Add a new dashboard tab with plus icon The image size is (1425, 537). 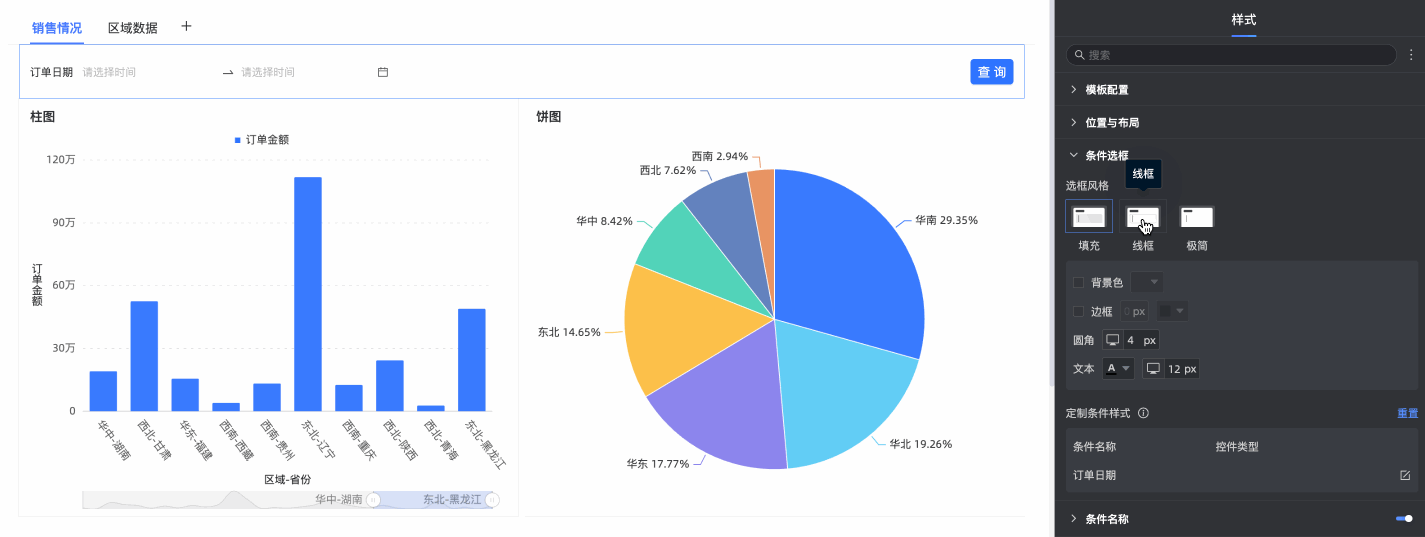click(186, 26)
